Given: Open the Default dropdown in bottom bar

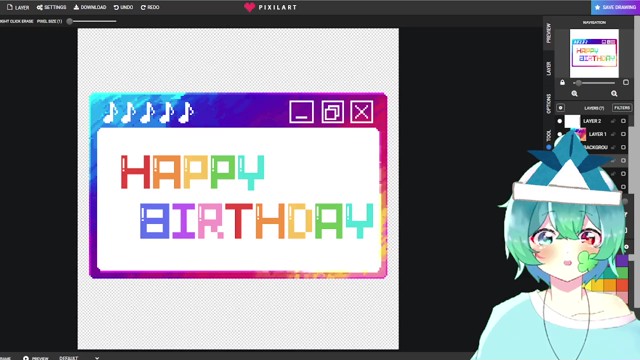Looking at the screenshot, I should coord(79,358).
